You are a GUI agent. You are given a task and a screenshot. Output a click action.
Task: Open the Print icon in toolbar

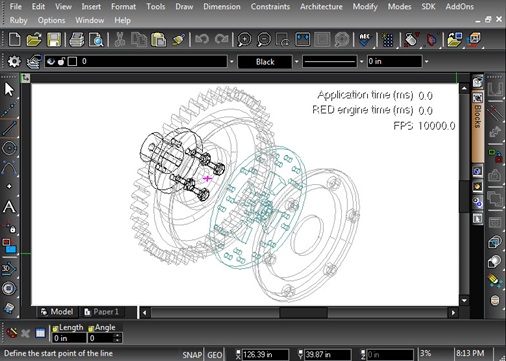click(x=77, y=40)
